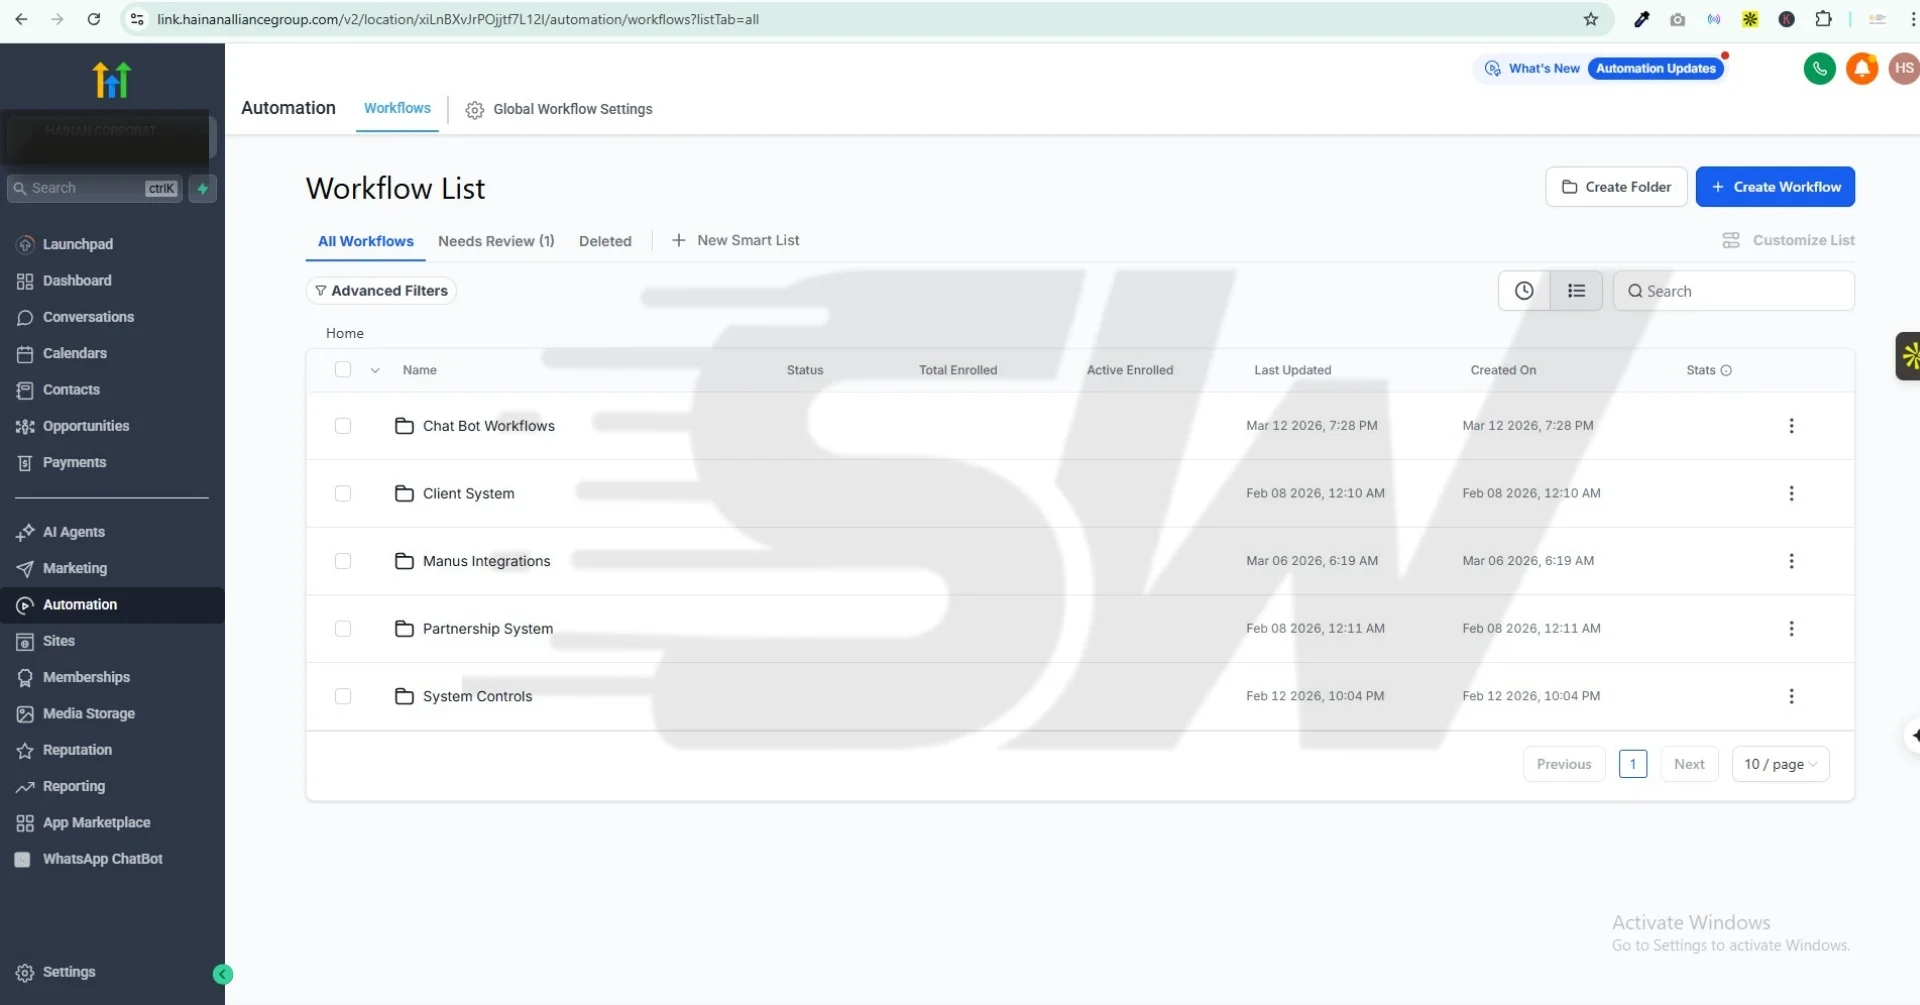Click the recent history clock icon
This screenshot has width=1920, height=1005.
point(1523,291)
